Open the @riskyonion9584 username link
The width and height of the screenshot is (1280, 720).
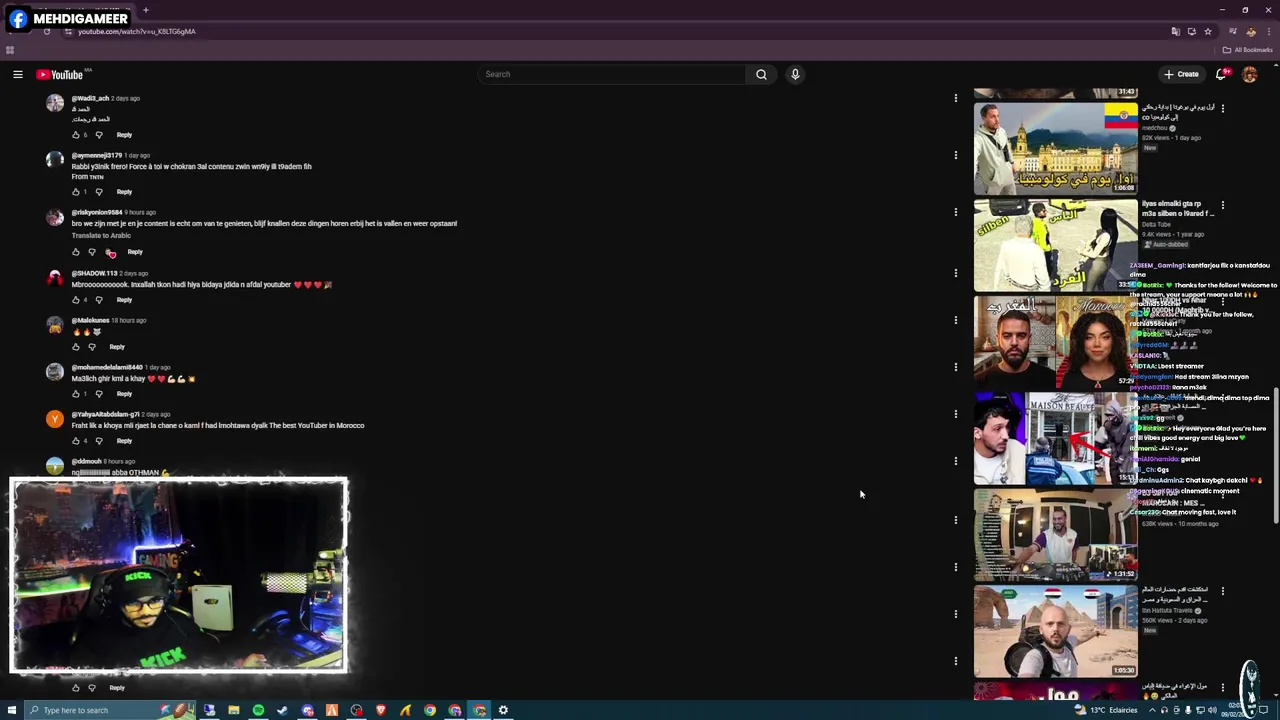(x=97, y=212)
